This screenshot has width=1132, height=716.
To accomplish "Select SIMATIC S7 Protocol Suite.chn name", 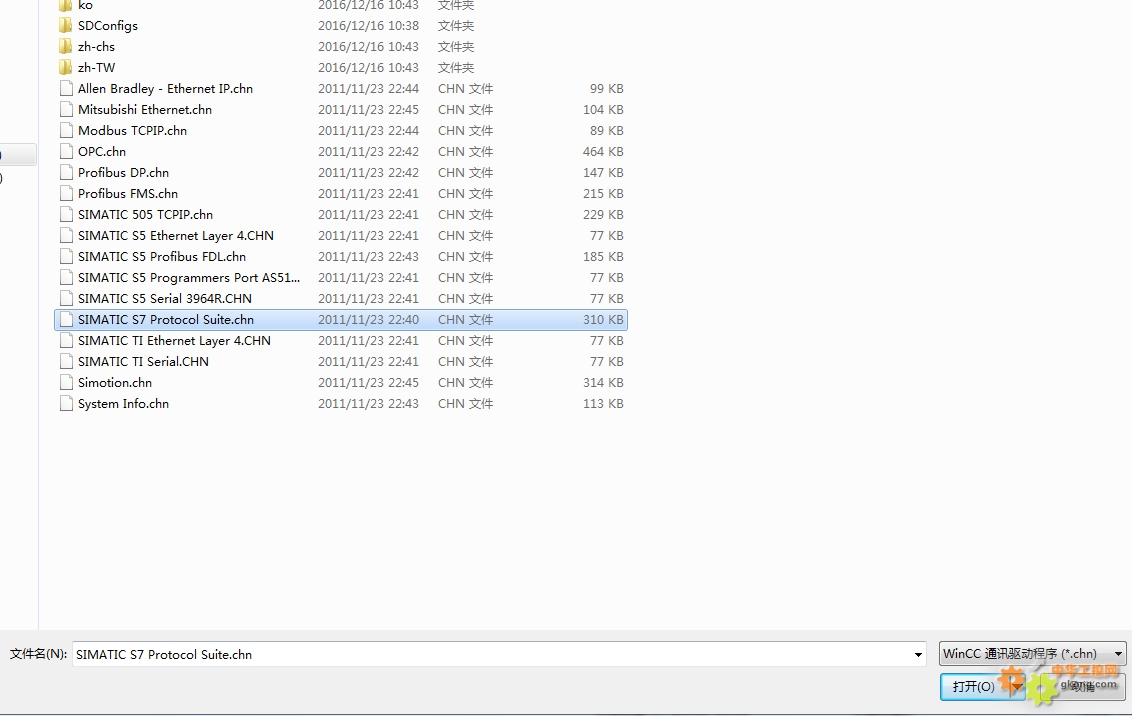I will click(166, 320).
